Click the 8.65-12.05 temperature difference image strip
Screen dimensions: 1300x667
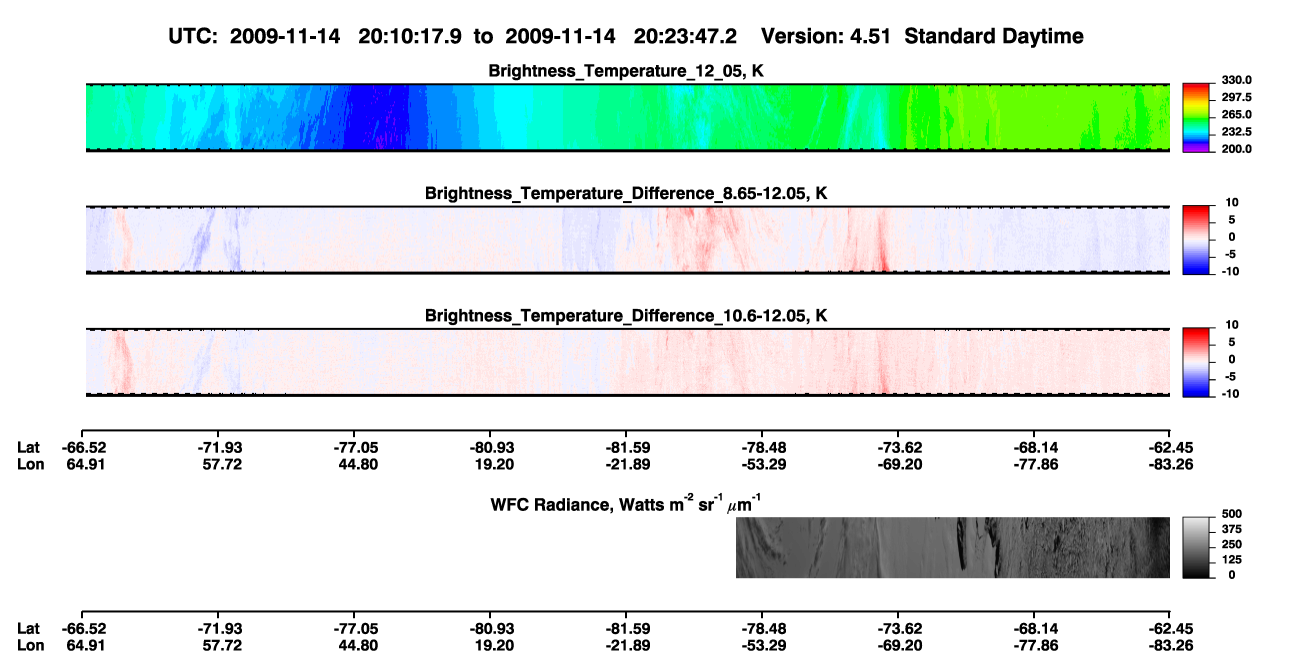(628, 240)
